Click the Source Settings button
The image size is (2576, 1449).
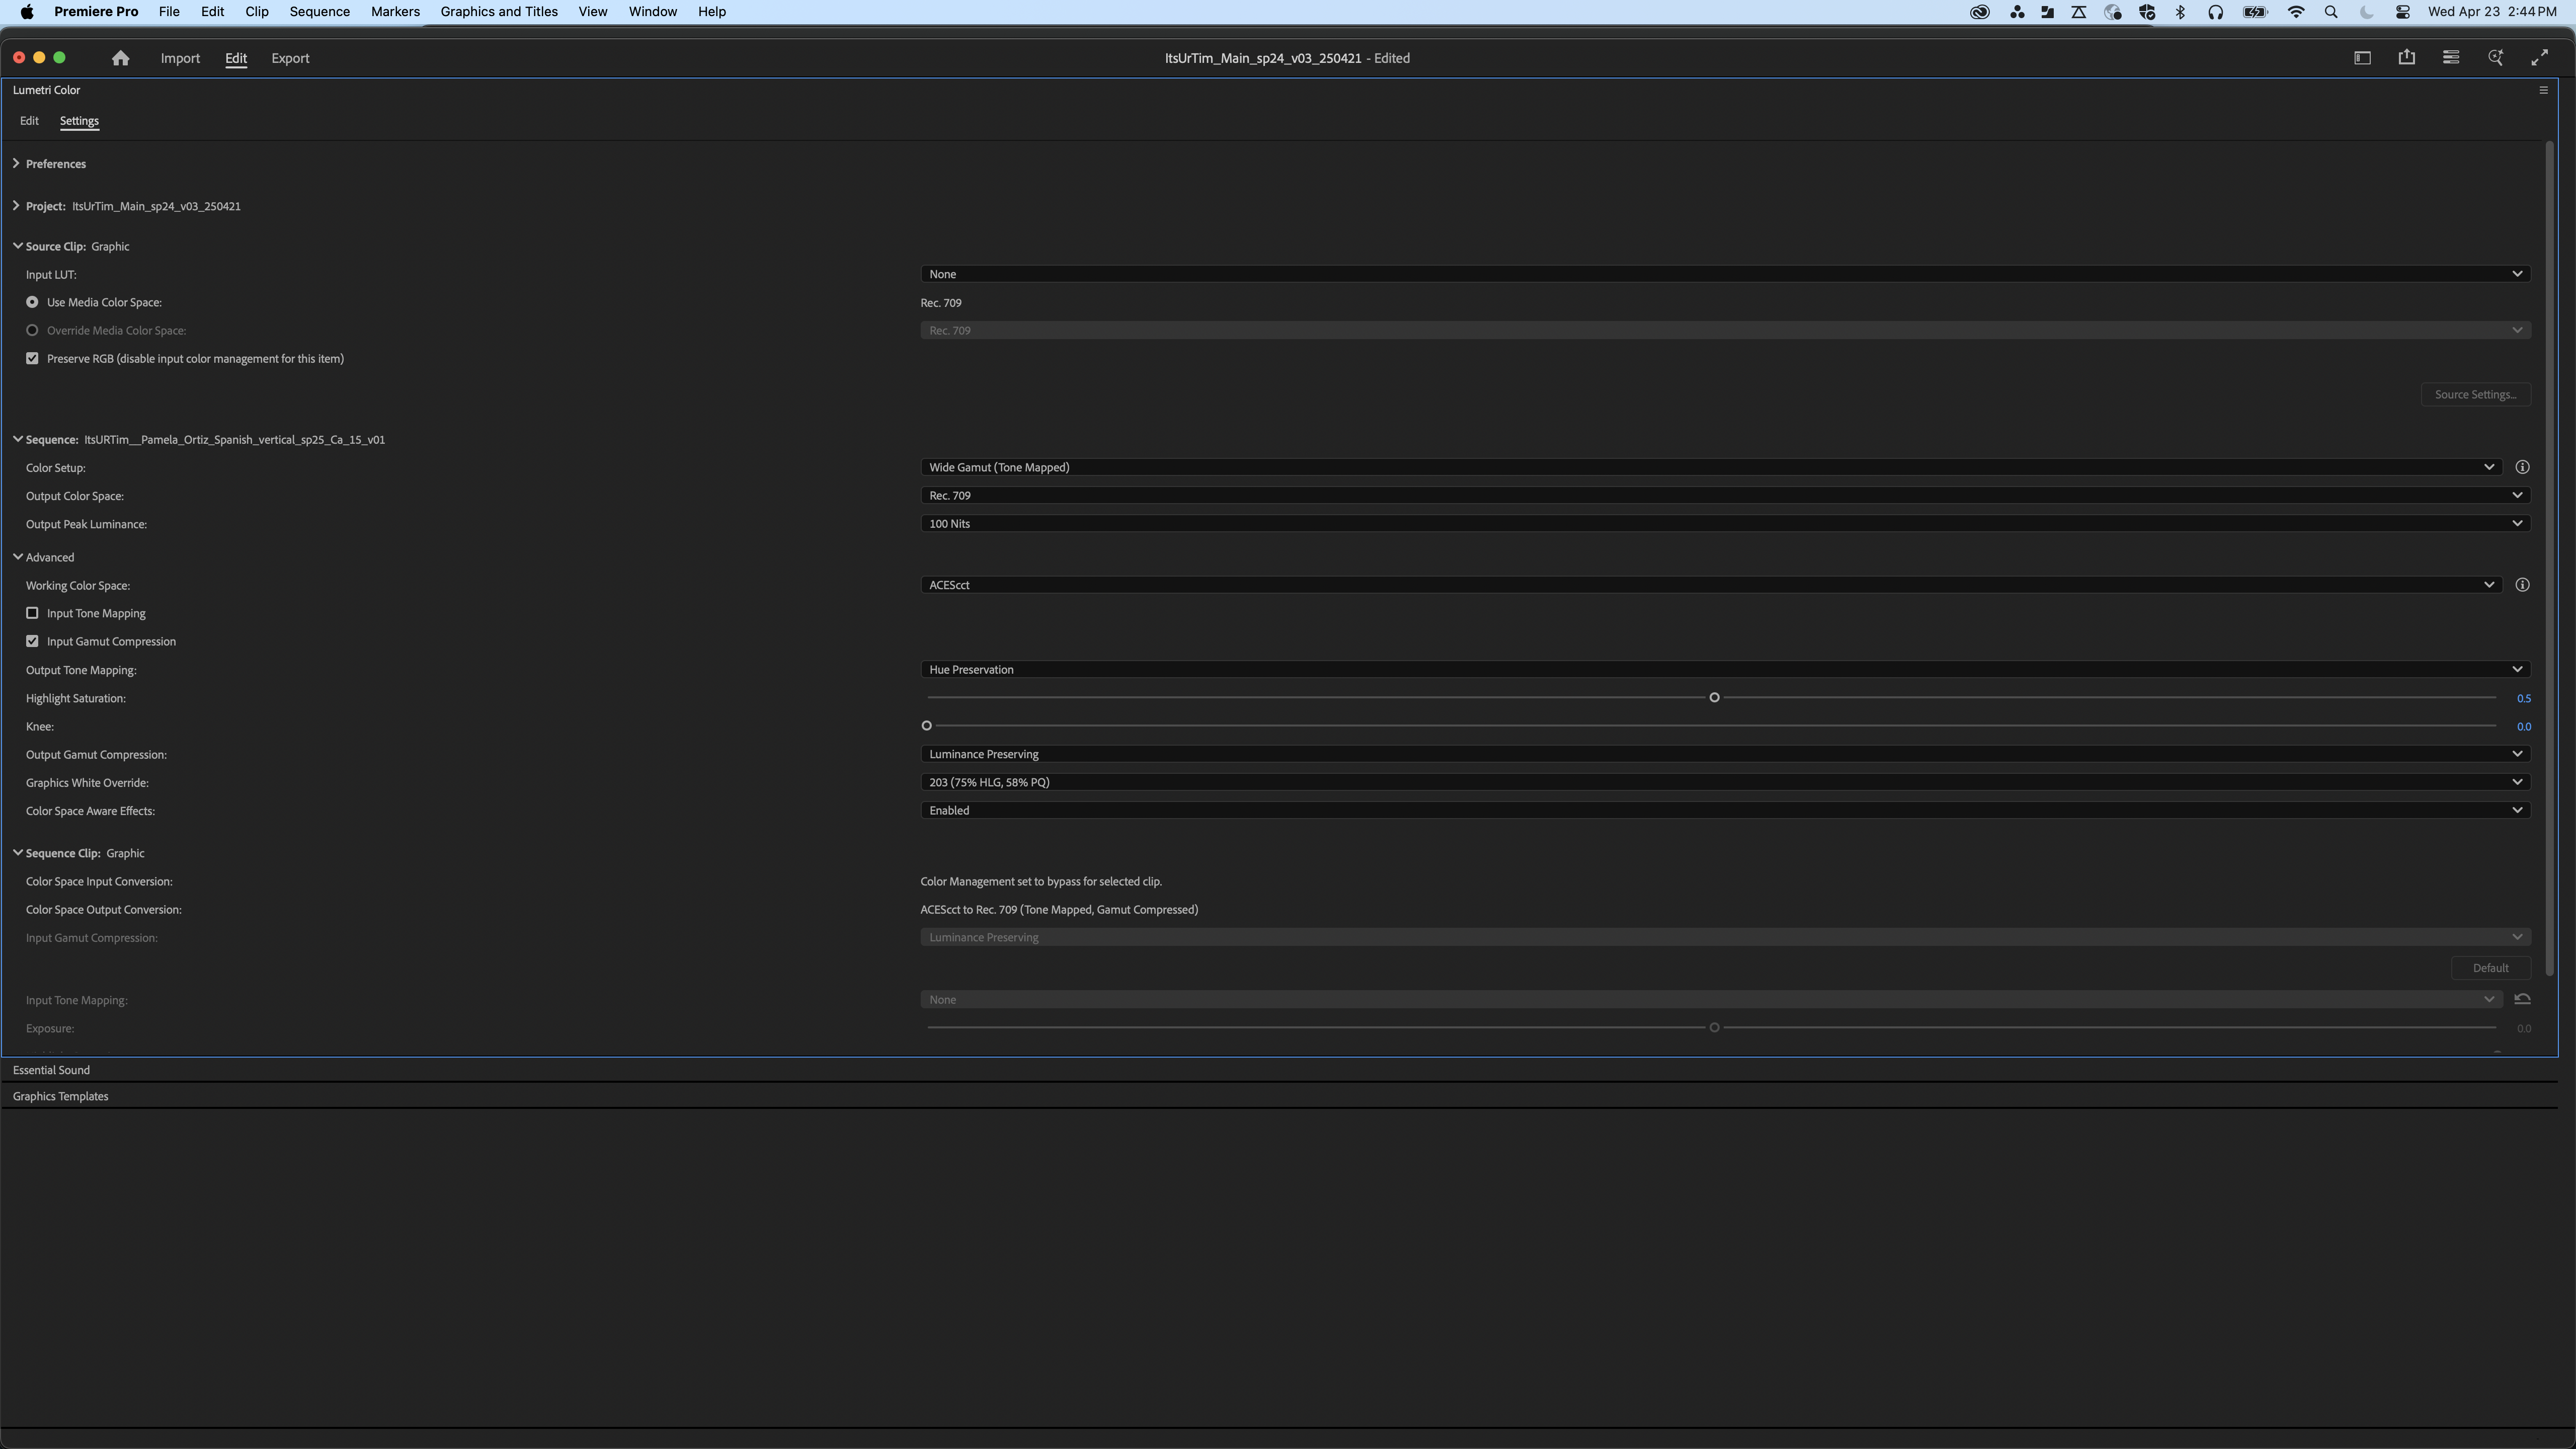[x=2475, y=394]
